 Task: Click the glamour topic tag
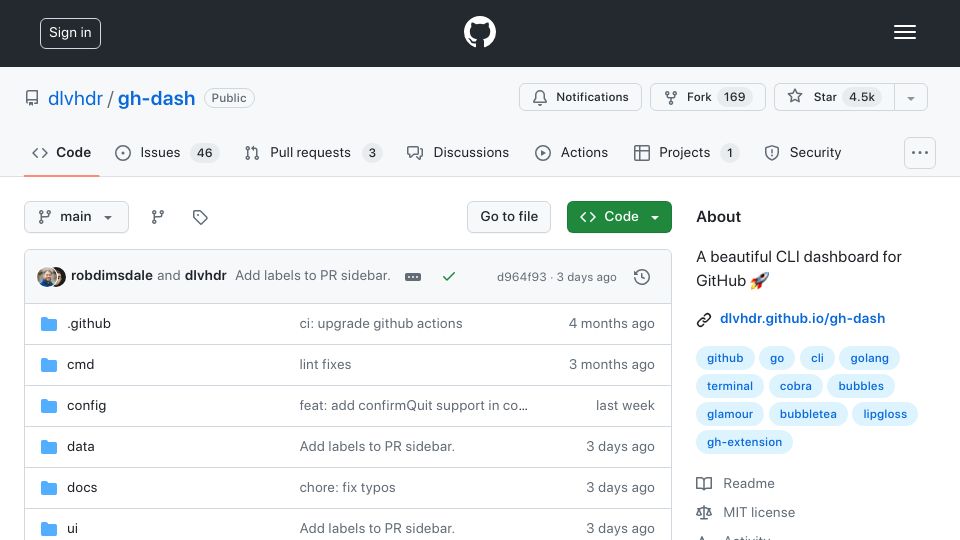coord(730,414)
